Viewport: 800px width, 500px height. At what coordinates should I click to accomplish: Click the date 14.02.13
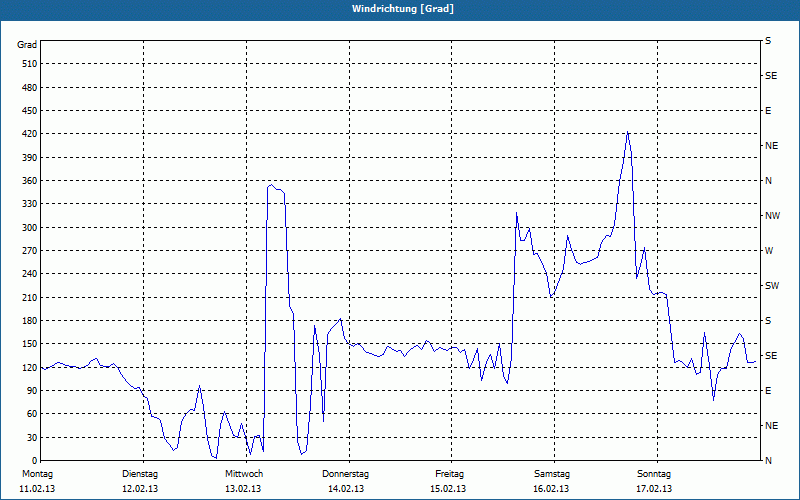[x=346, y=489]
